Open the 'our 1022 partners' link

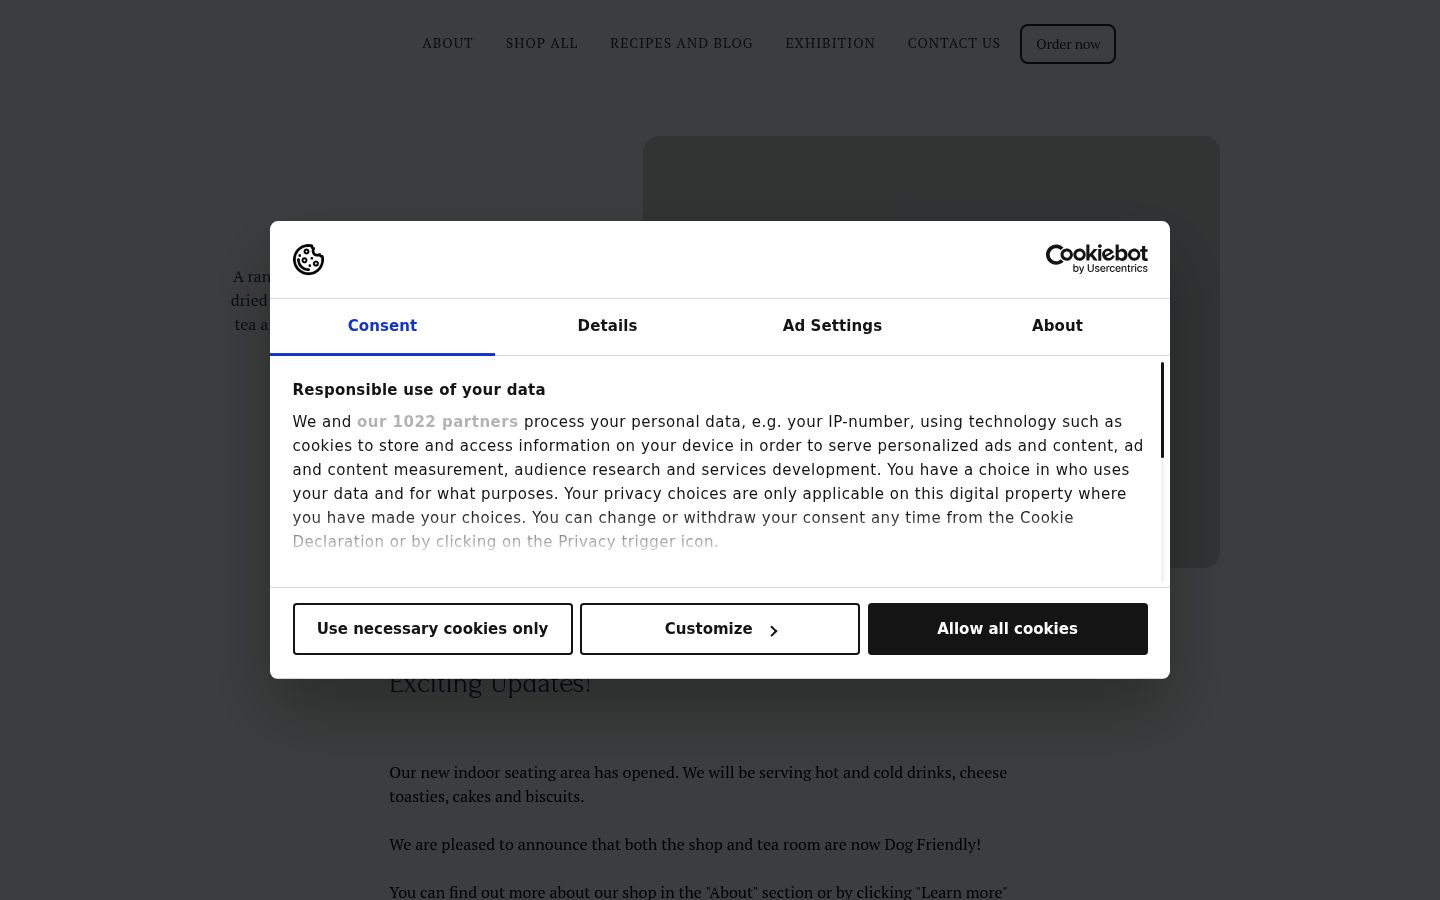point(437,422)
